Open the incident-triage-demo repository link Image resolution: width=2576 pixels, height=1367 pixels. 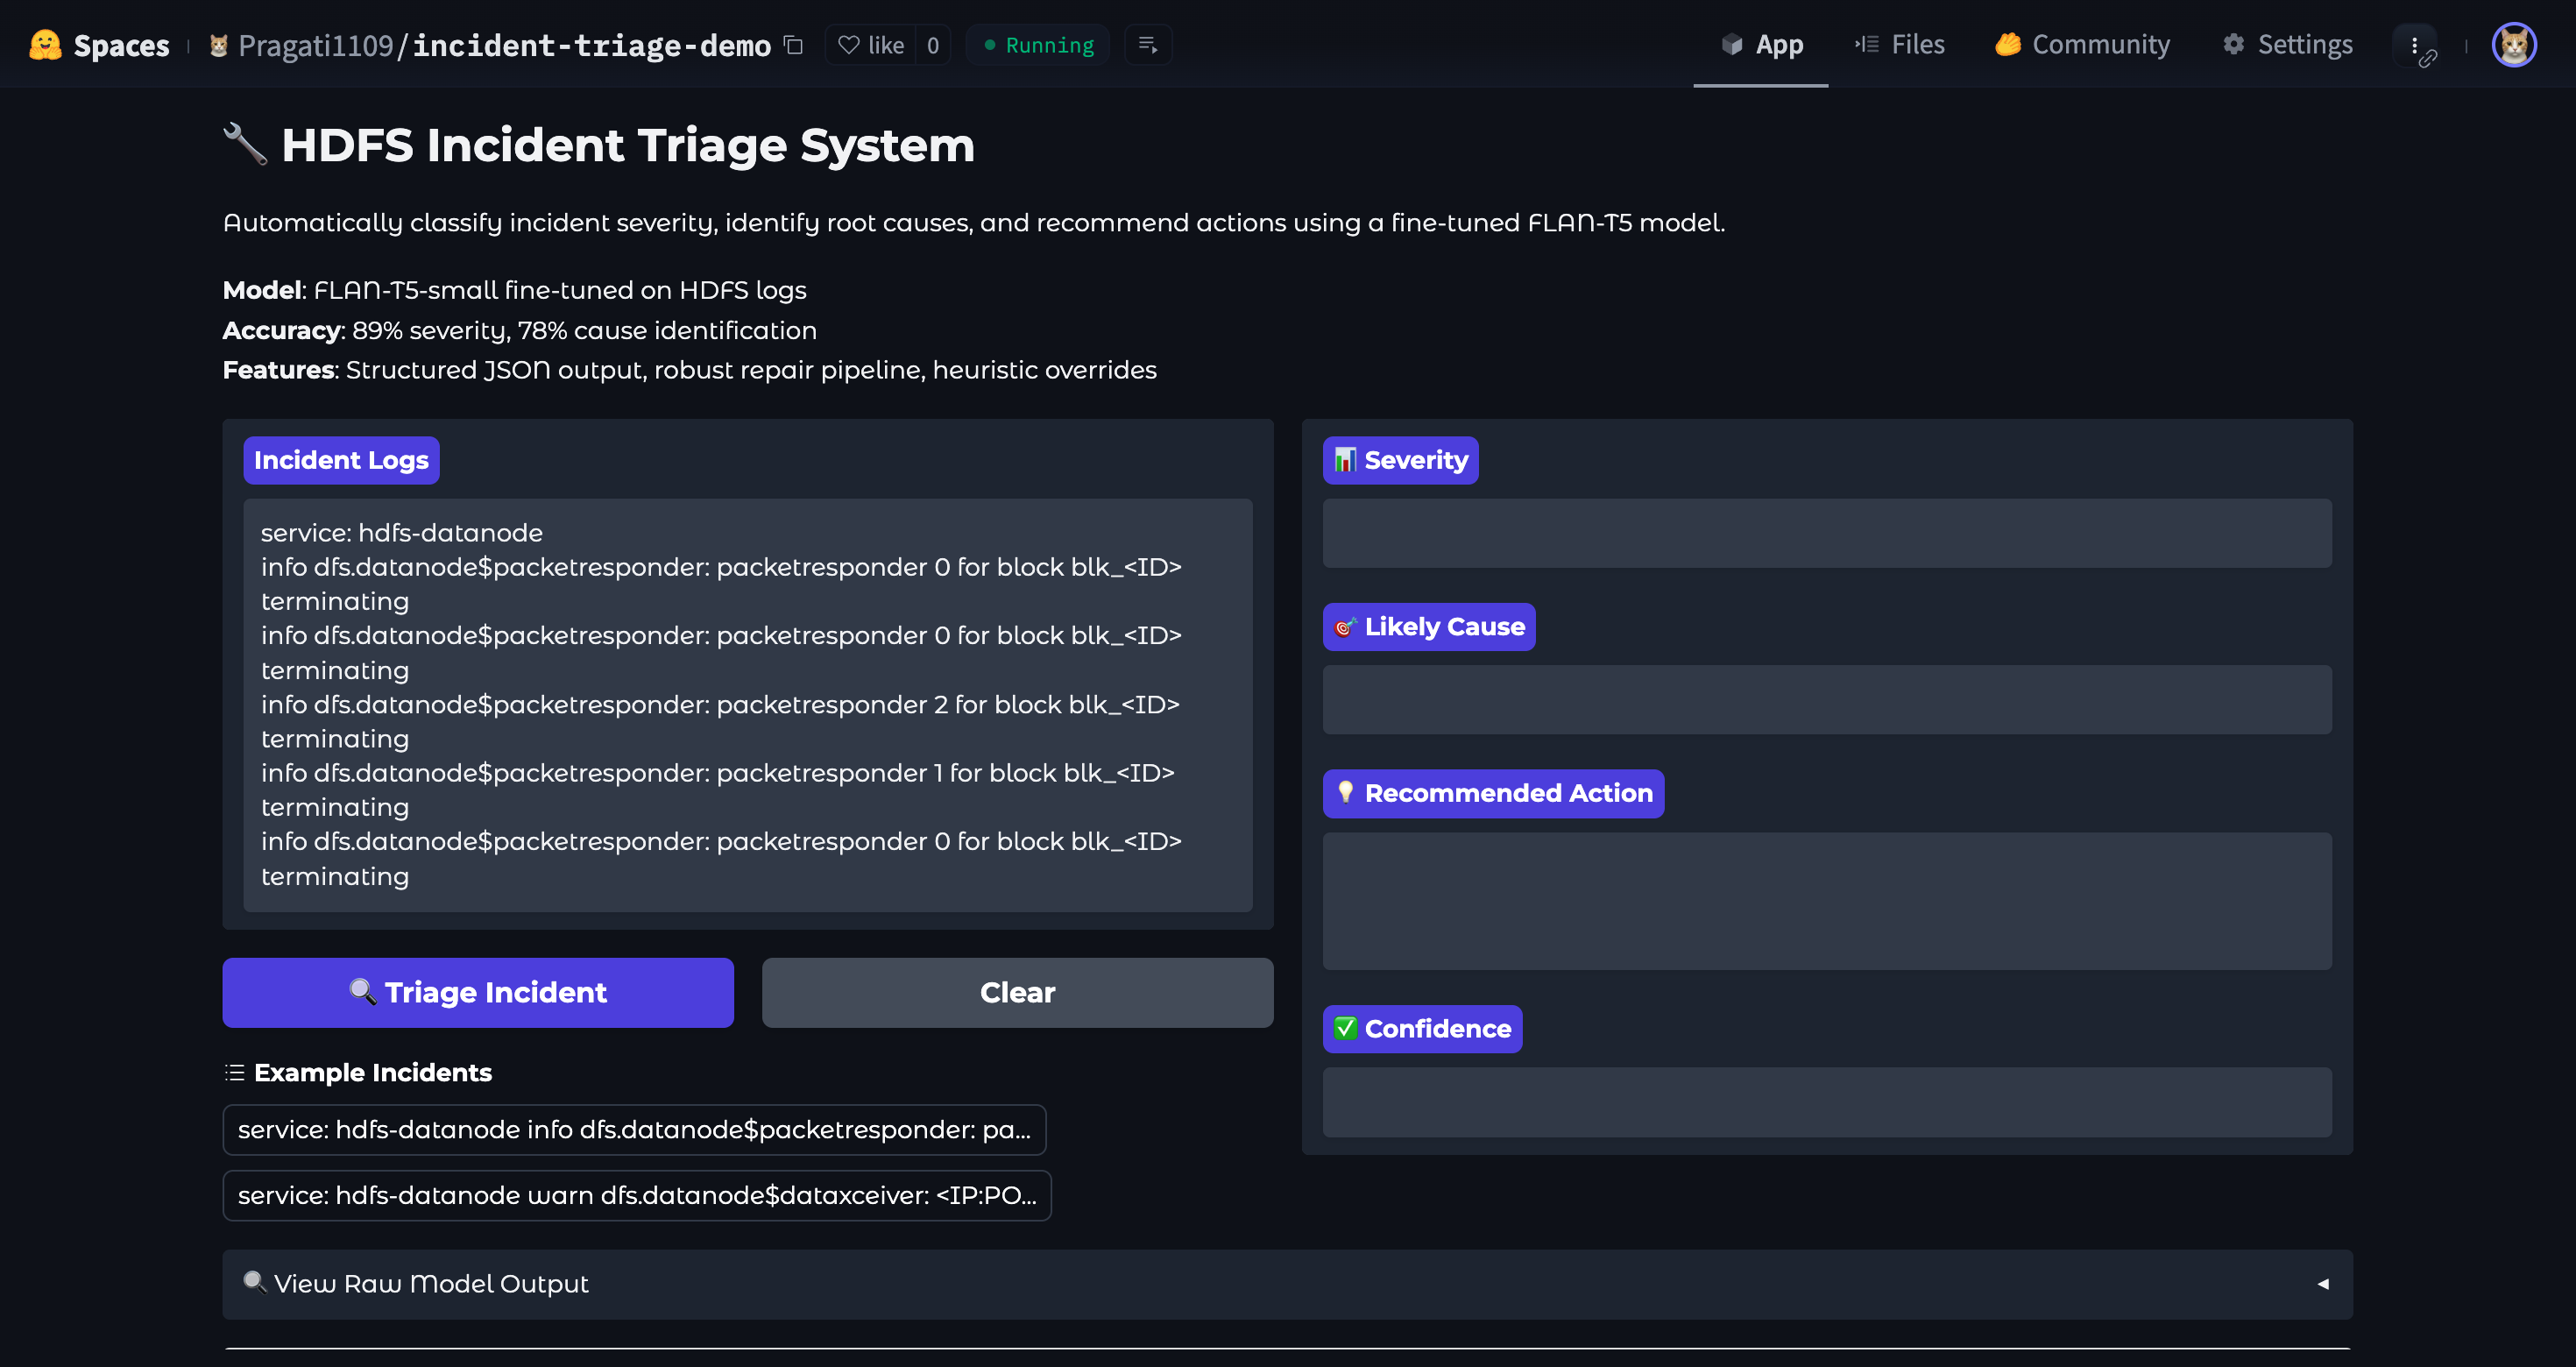click(591, 45)
